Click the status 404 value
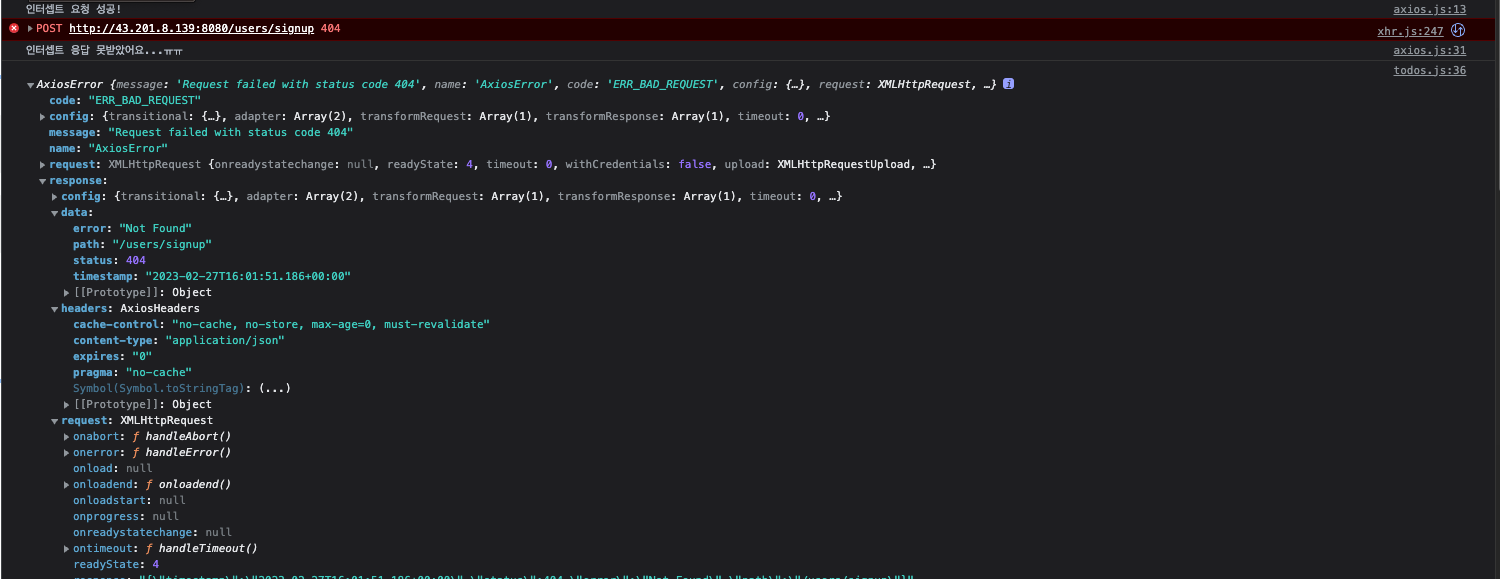This screenshot has height=579, width=1500. click(x=136, y=260)
